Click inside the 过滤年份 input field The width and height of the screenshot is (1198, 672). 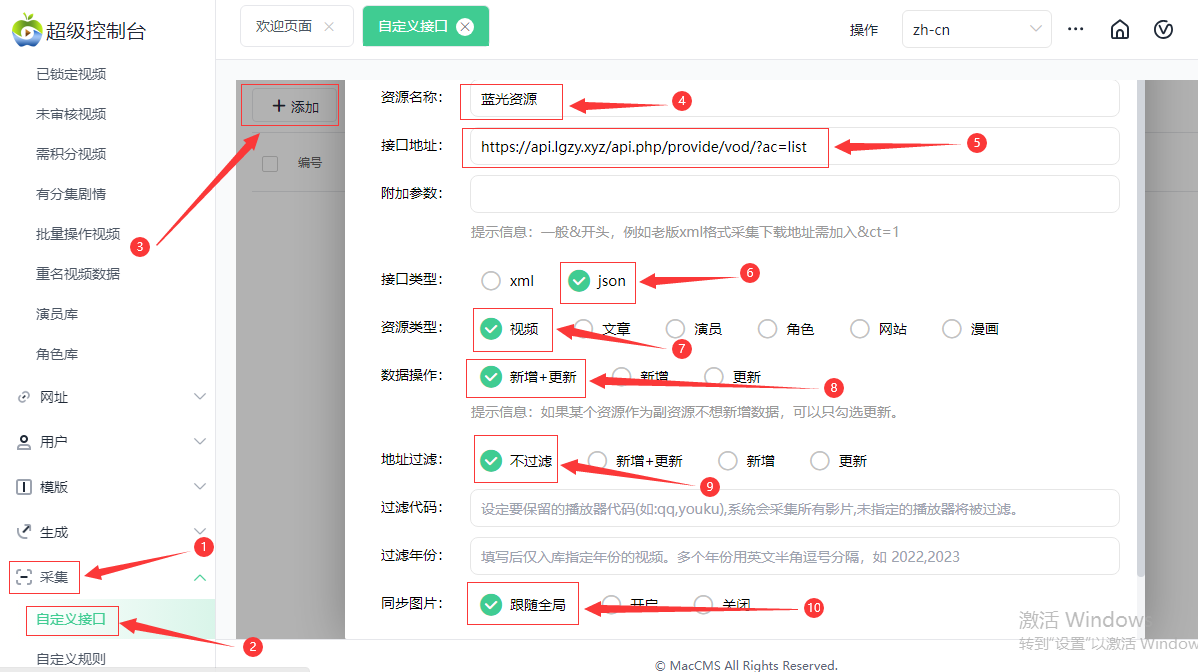(793, 557)
